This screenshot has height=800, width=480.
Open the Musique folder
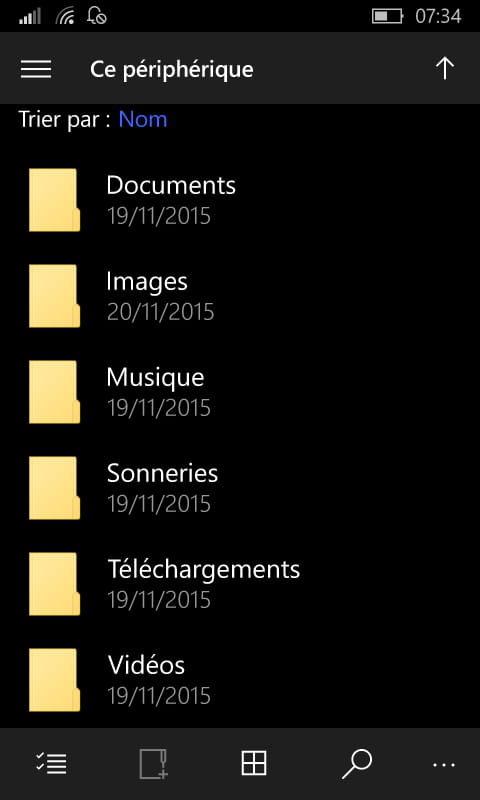(240, 392)
